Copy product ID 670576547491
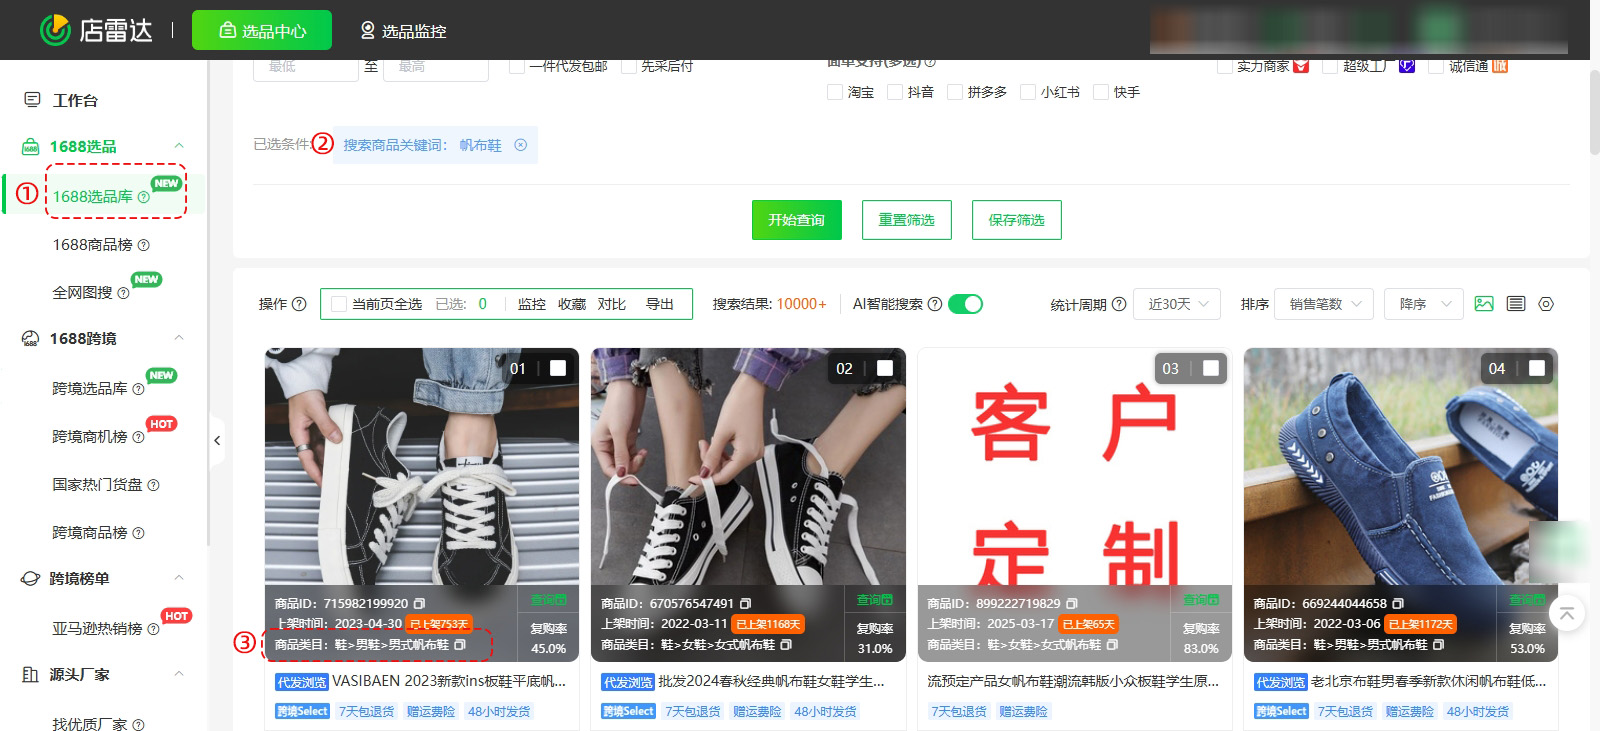Viewport: 1600px width, 731px height. [745, 604]
